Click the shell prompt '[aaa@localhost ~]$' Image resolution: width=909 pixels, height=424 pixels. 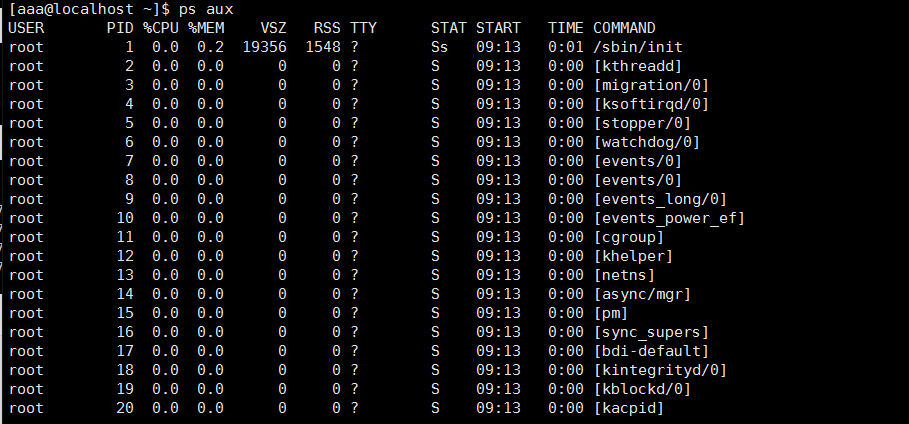coord(90,9)
